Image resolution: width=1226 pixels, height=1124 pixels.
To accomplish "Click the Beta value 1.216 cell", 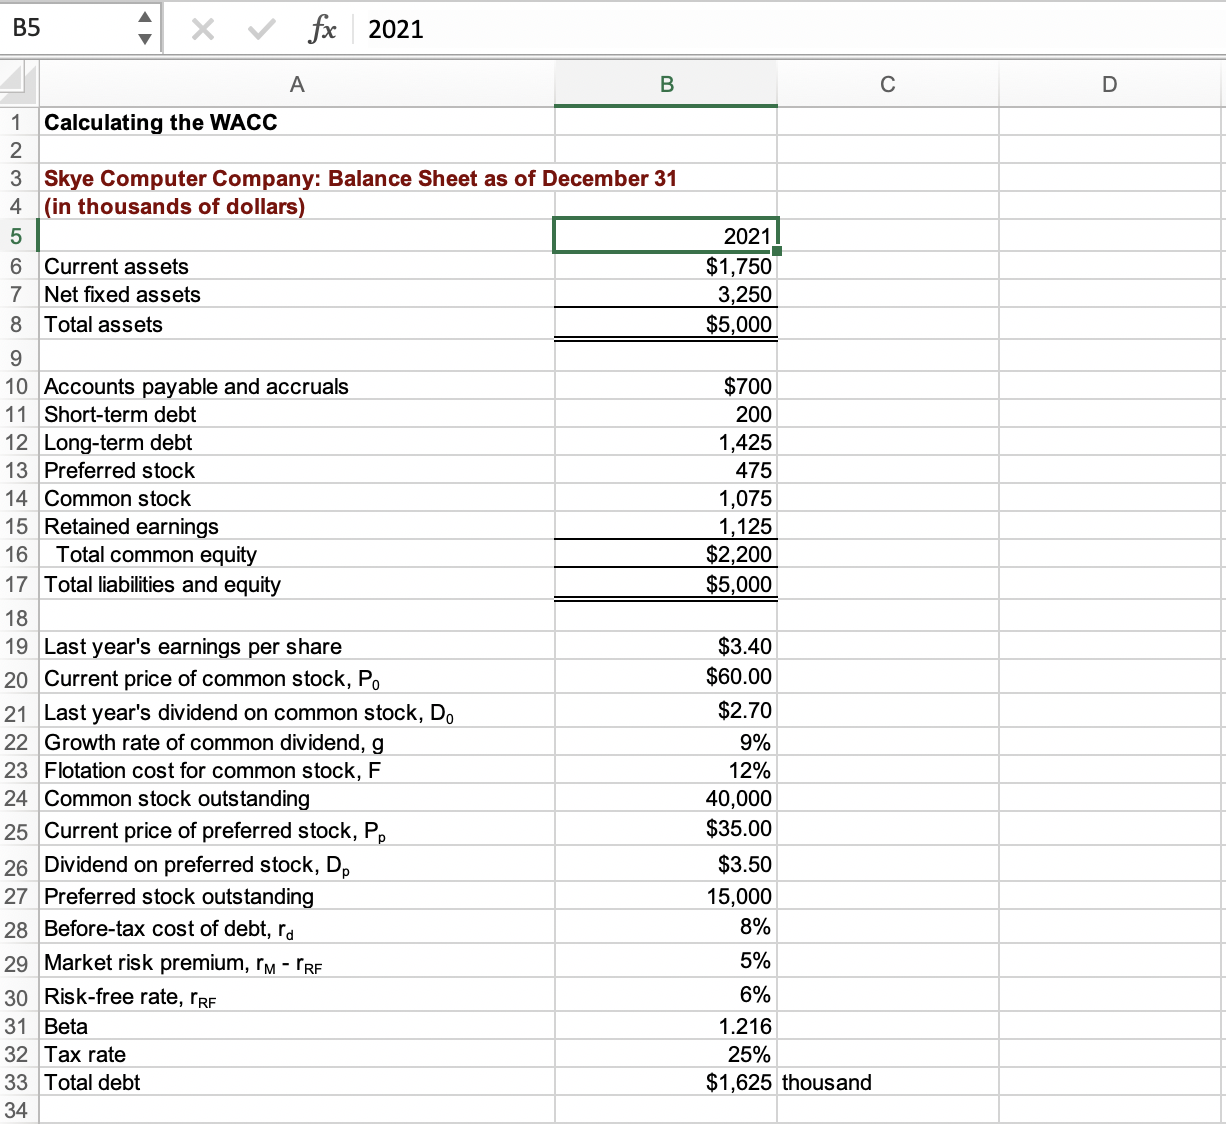I will point(665,1026).
